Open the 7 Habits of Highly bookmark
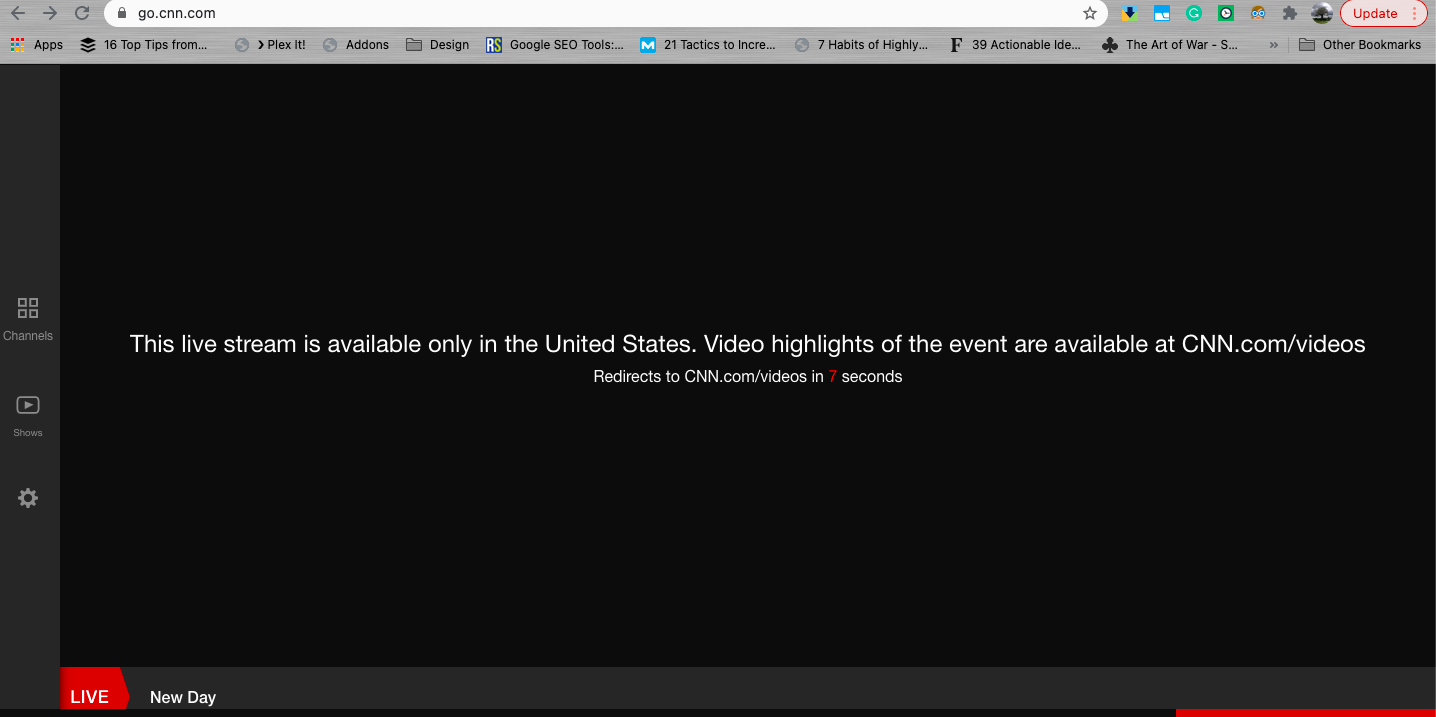Image resolution: width=1436 pixels, height=717 pixels. [x=861, y=45]
